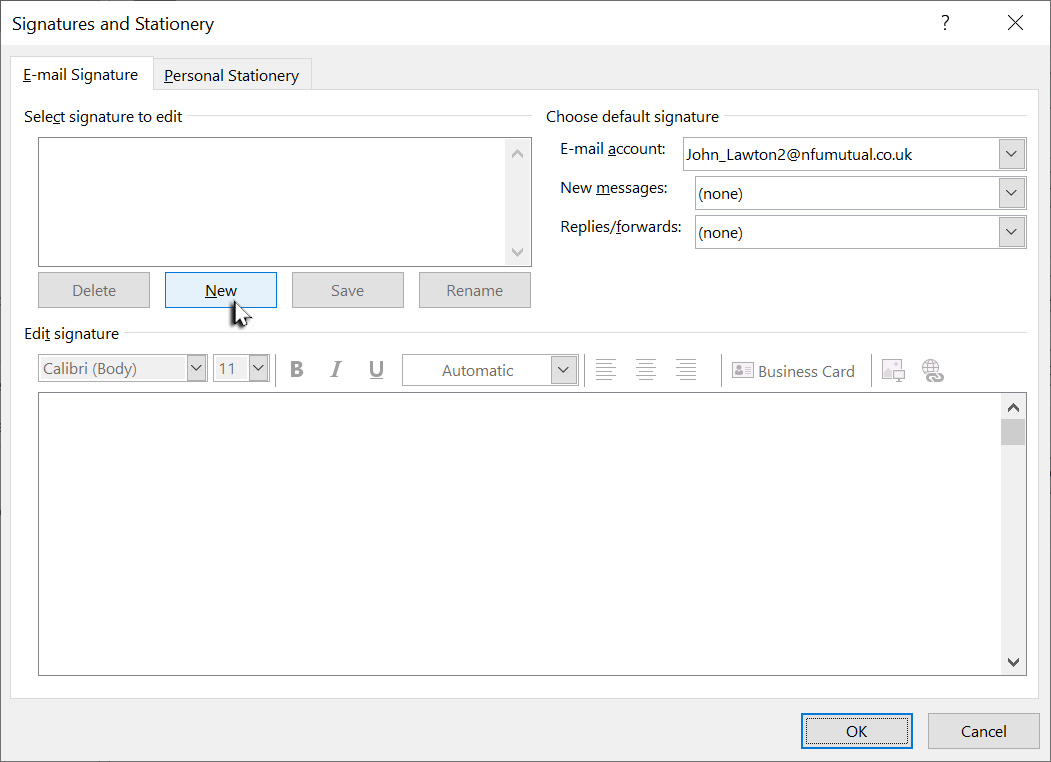This screenshot has height=762, width=1051.
Task: Center the signature text
Action: [x=646, y=369]
